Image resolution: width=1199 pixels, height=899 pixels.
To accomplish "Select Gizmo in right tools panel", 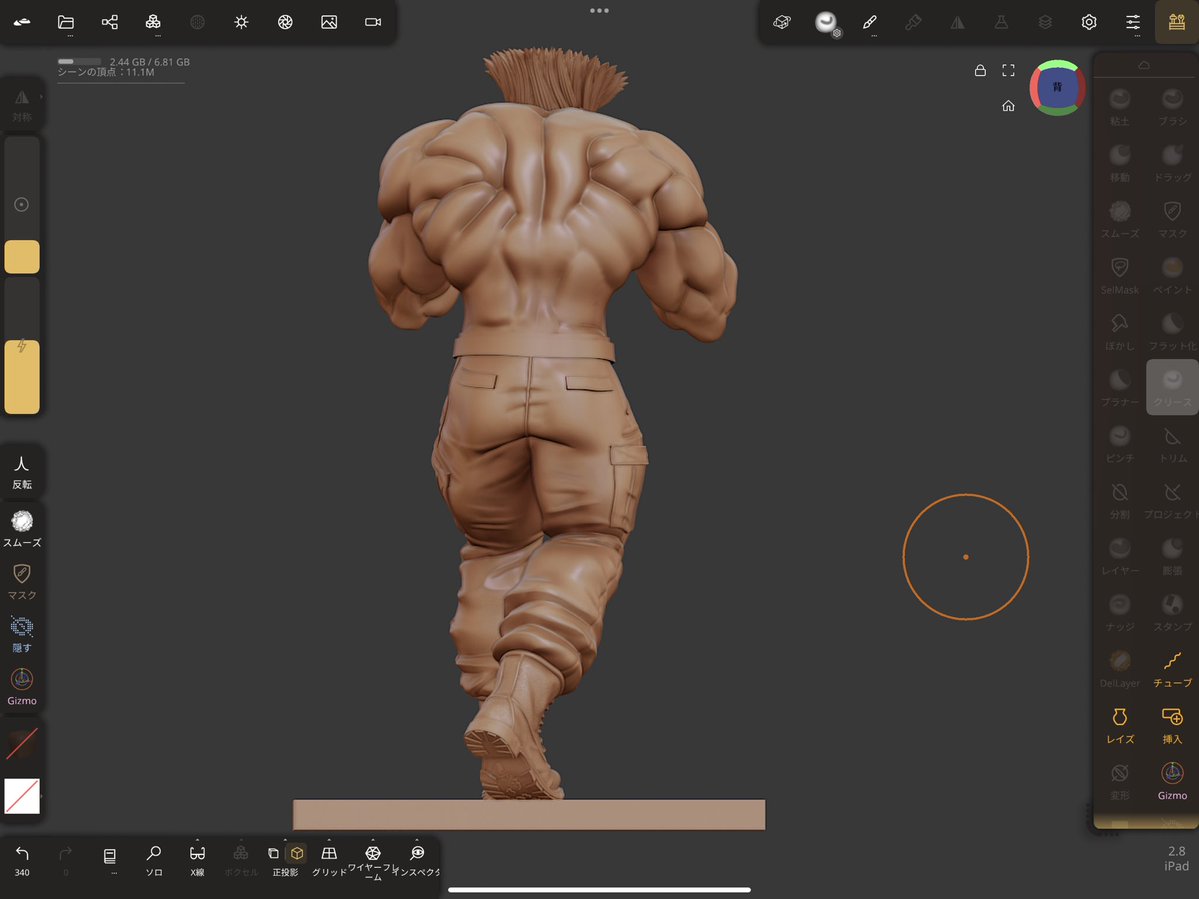I will 1172,781.
